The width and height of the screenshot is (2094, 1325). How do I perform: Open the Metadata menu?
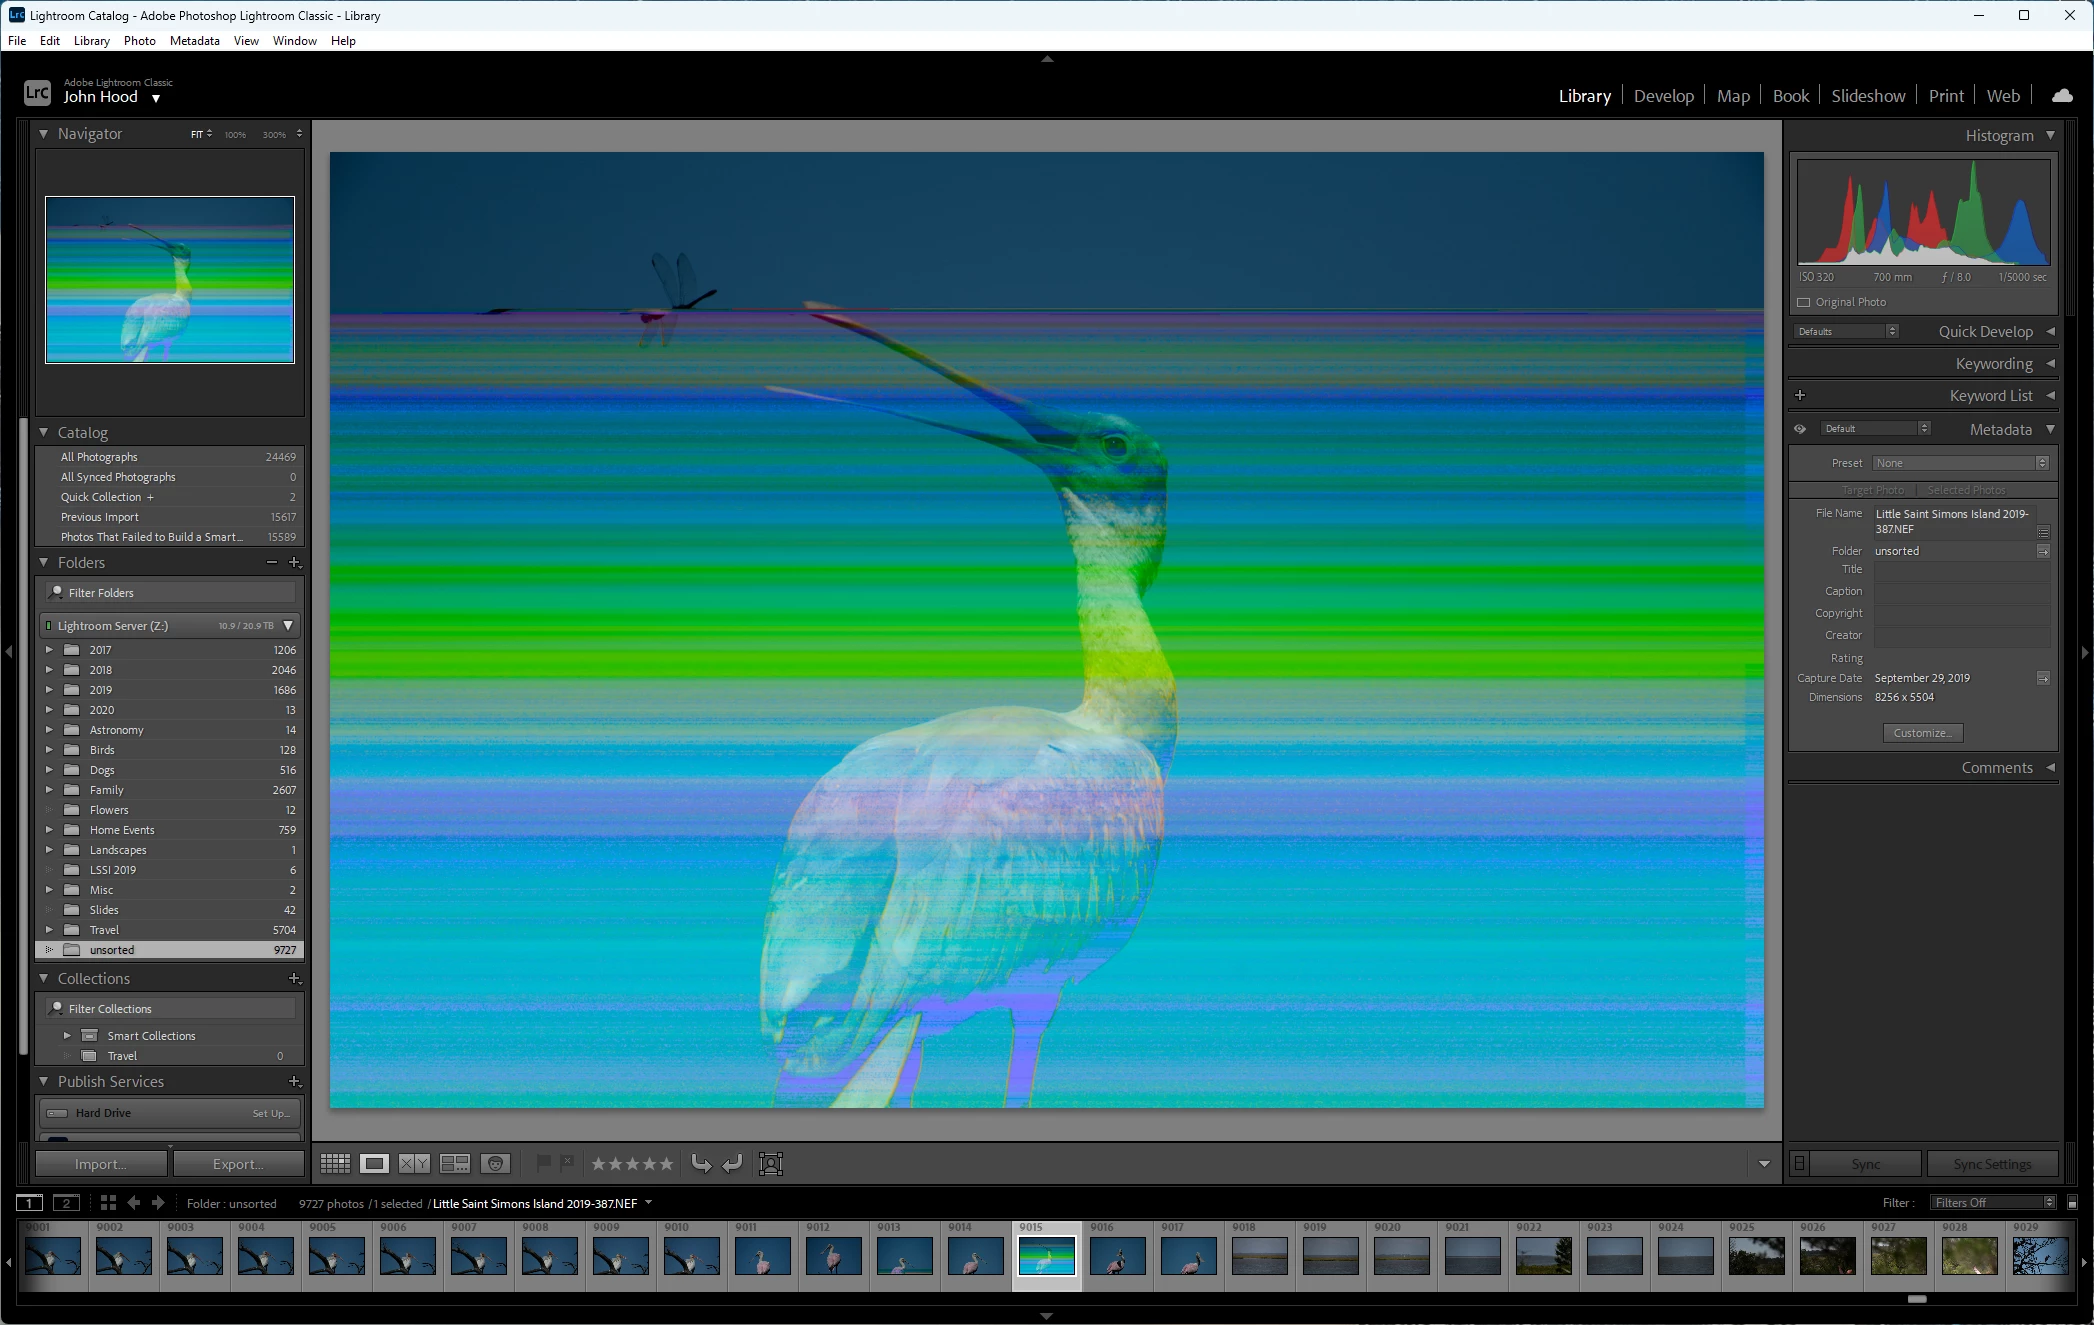click(194, 41)
